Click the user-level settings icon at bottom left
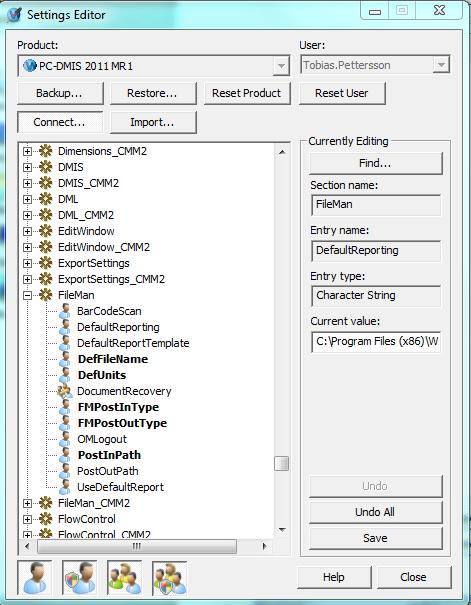Screen dimensions: 471x605 click(x=34, y=578)
